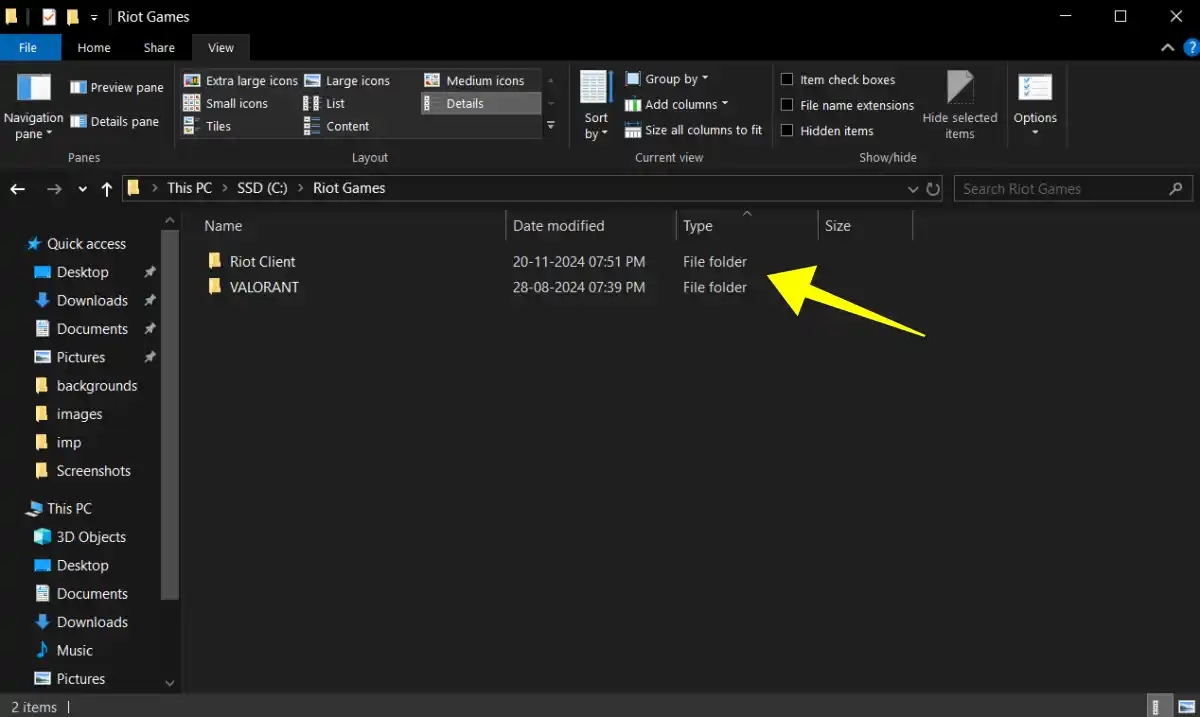Select Small icons layout
1200x717 pixels.
point(236,103)
